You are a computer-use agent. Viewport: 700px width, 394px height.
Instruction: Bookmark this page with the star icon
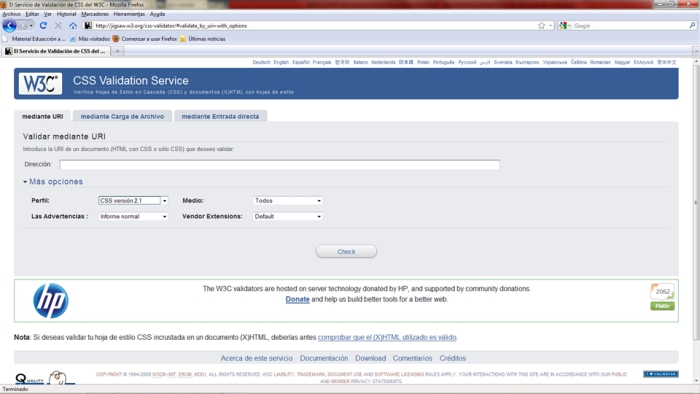(x=542, y=26)
